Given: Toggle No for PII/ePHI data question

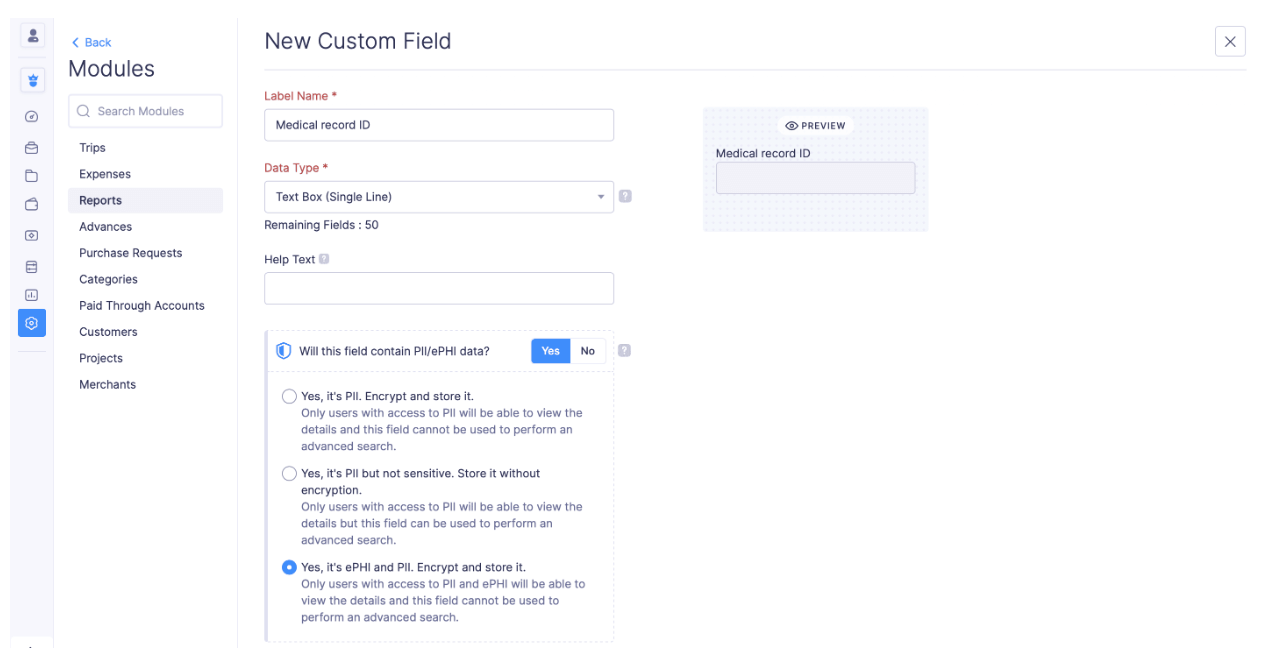Looking at the screenshot, I should point(588,351).
